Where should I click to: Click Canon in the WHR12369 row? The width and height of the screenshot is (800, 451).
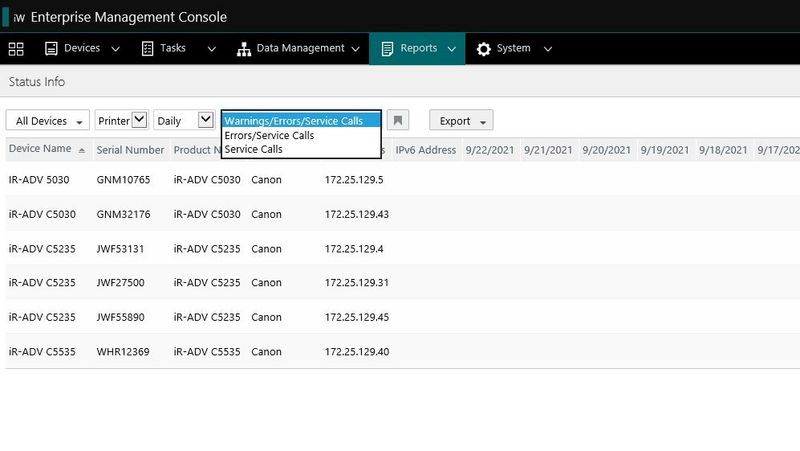click(266, 352)
